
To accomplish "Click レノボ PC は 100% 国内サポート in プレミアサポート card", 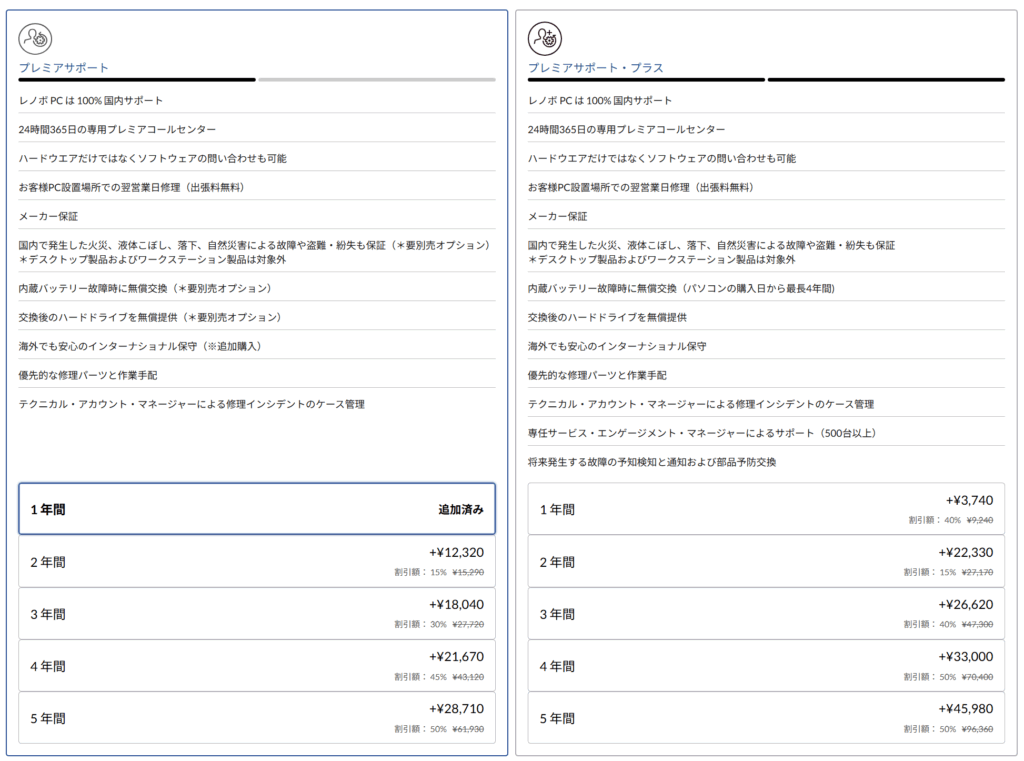I will click(x=91, y=101).
